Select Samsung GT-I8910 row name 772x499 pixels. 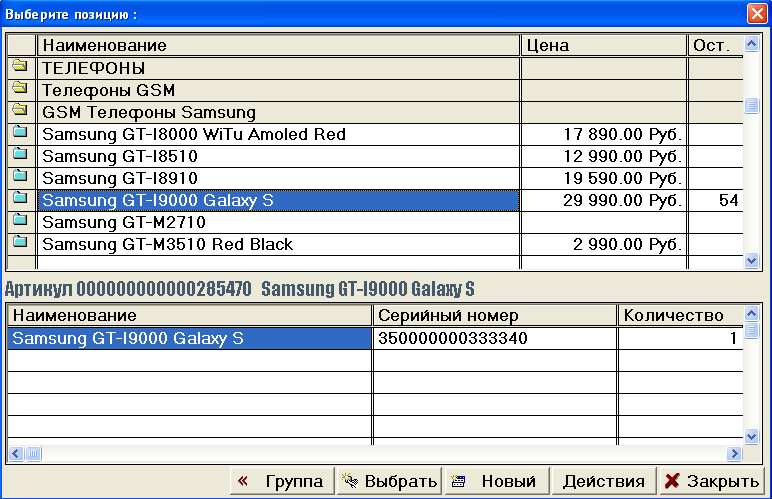tap(279, 178)
